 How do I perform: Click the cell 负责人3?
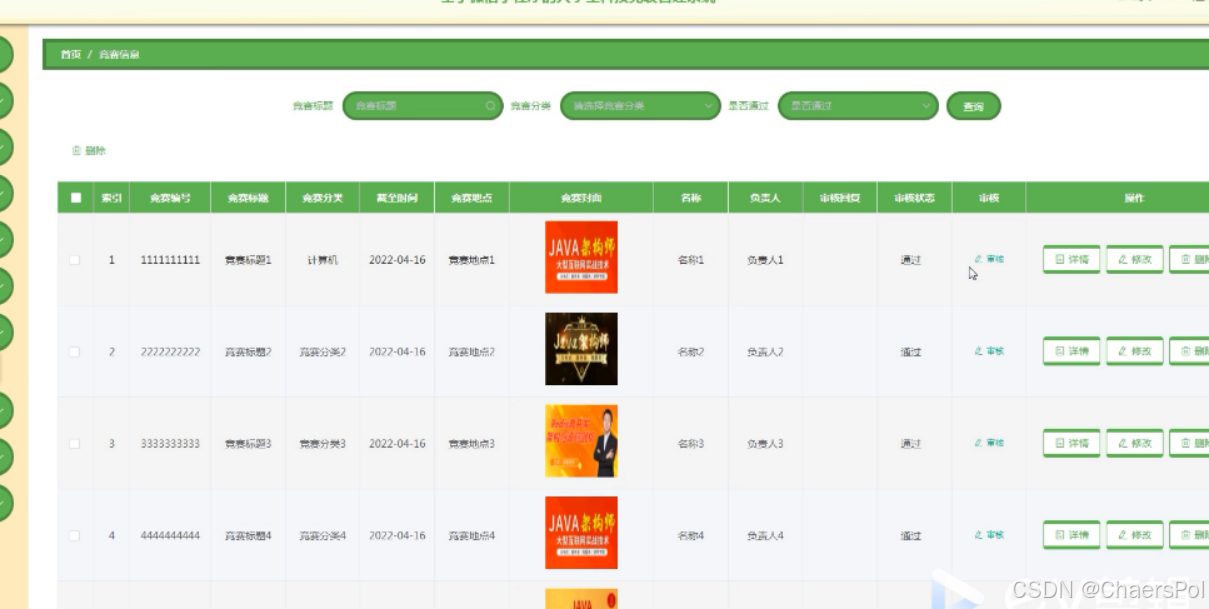pos(765,444)
